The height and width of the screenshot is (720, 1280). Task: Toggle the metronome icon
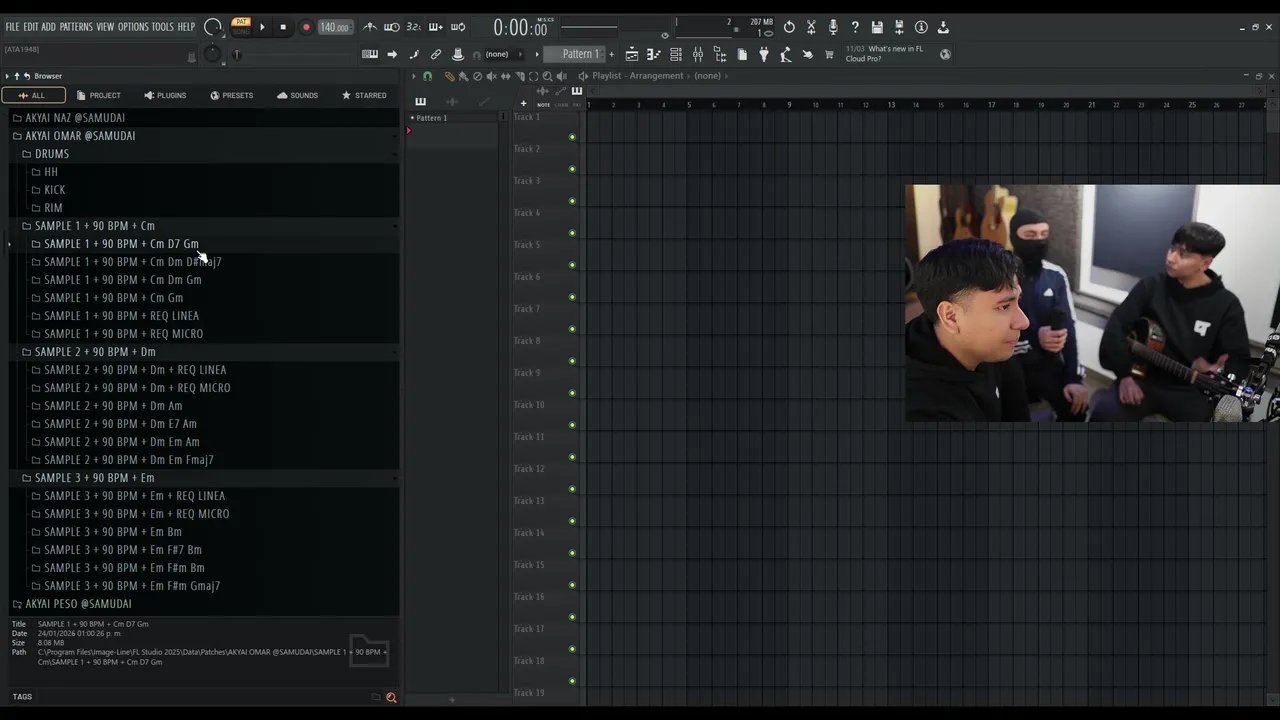(x=370, y=27)
